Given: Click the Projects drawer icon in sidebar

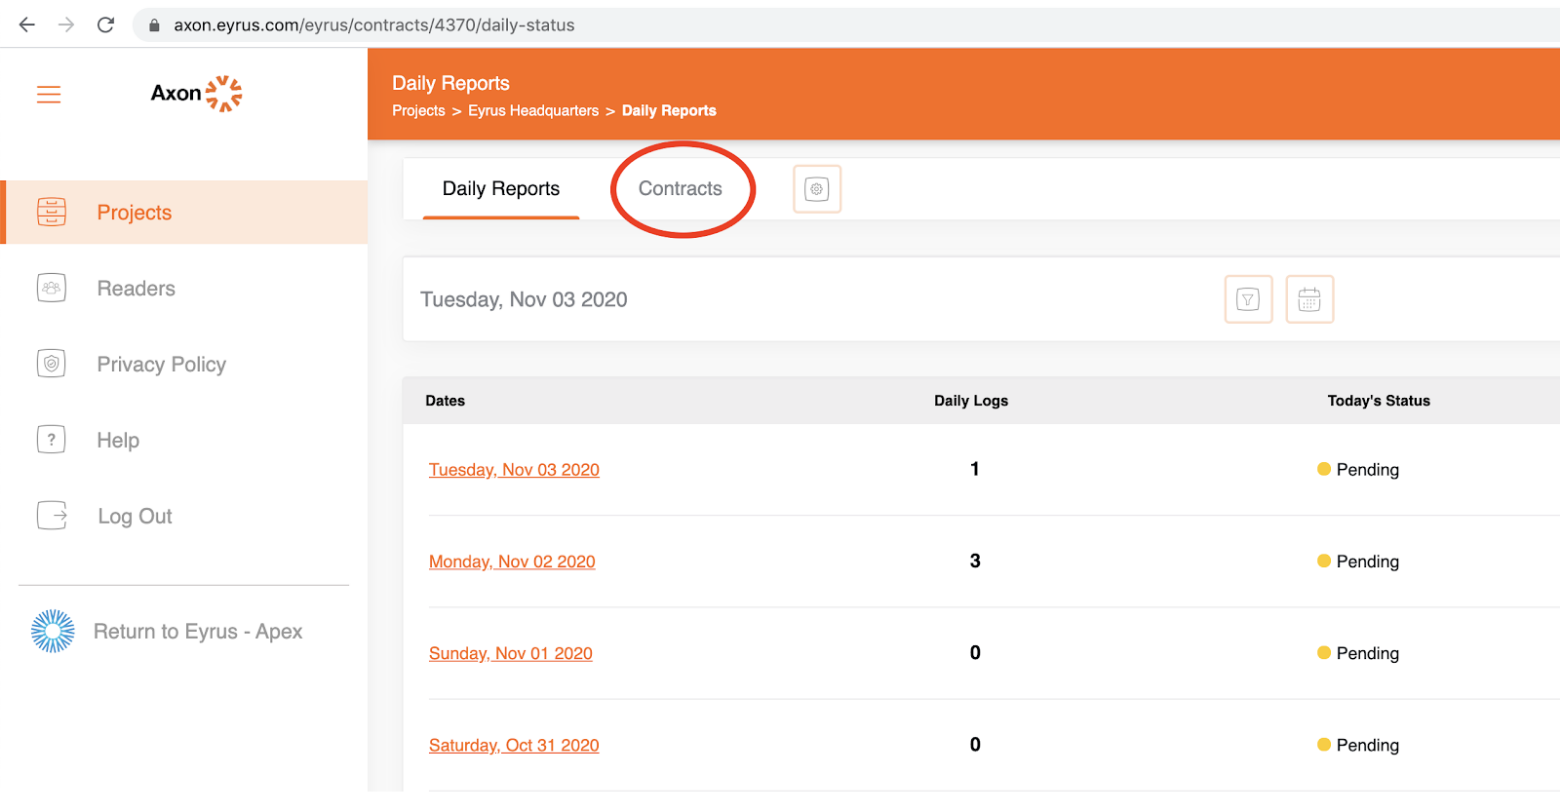Looking at the screenshot, I should (52, 212).
